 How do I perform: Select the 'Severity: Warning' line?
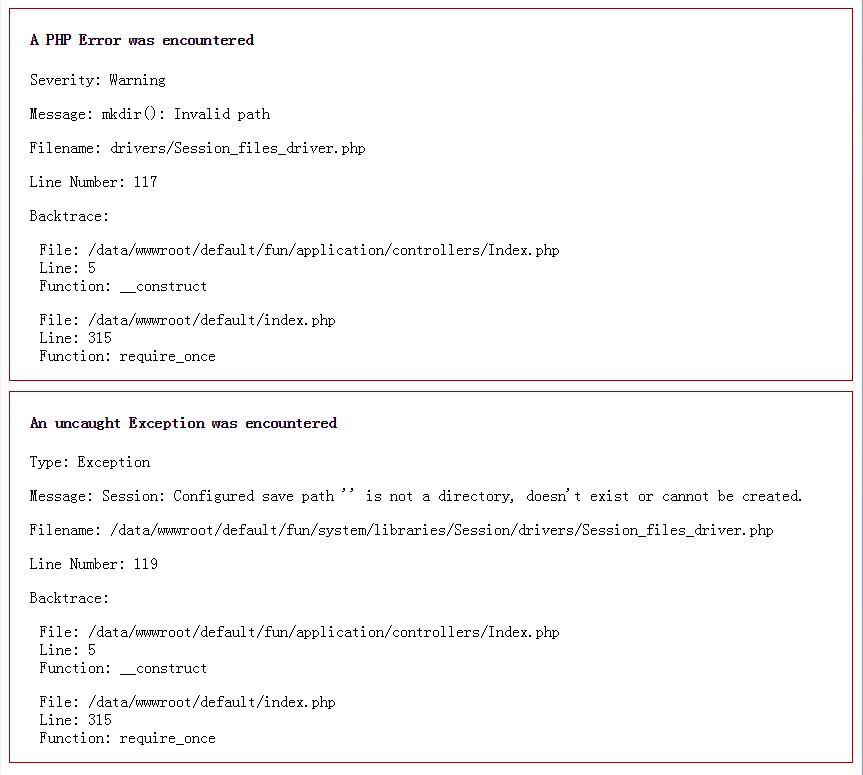coord(97,80)
